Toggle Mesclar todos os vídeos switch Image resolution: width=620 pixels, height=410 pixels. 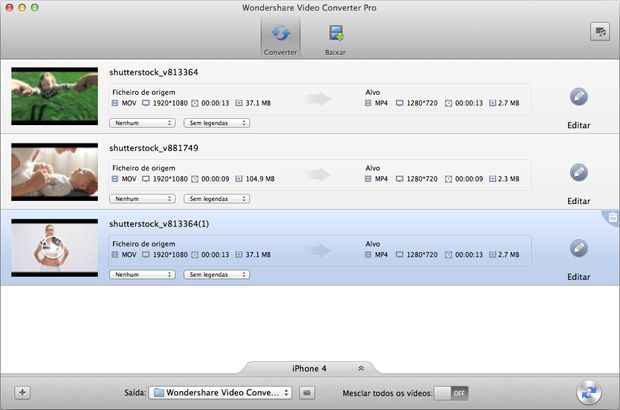click(x=451, y=393)
